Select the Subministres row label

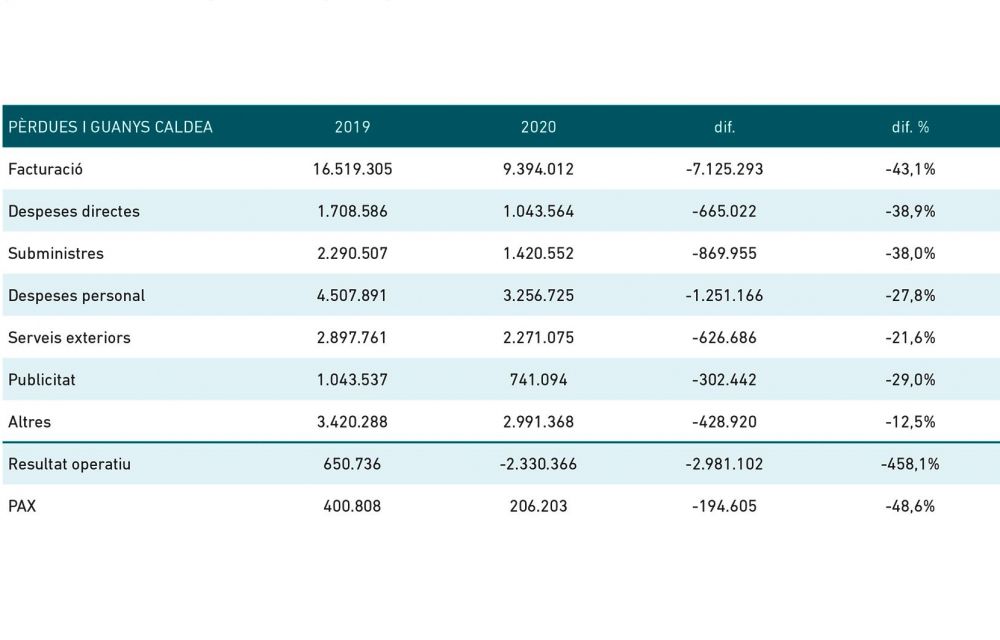click(x=56, y=253)
